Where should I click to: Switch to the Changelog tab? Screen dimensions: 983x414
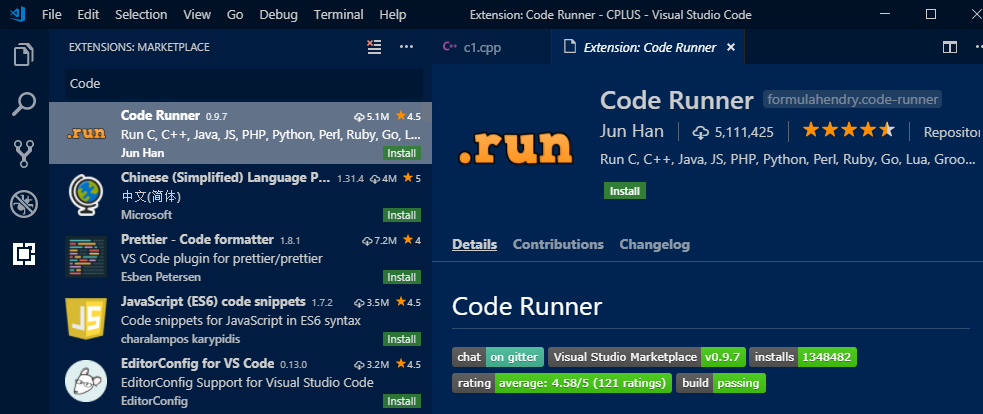point(654,245)
